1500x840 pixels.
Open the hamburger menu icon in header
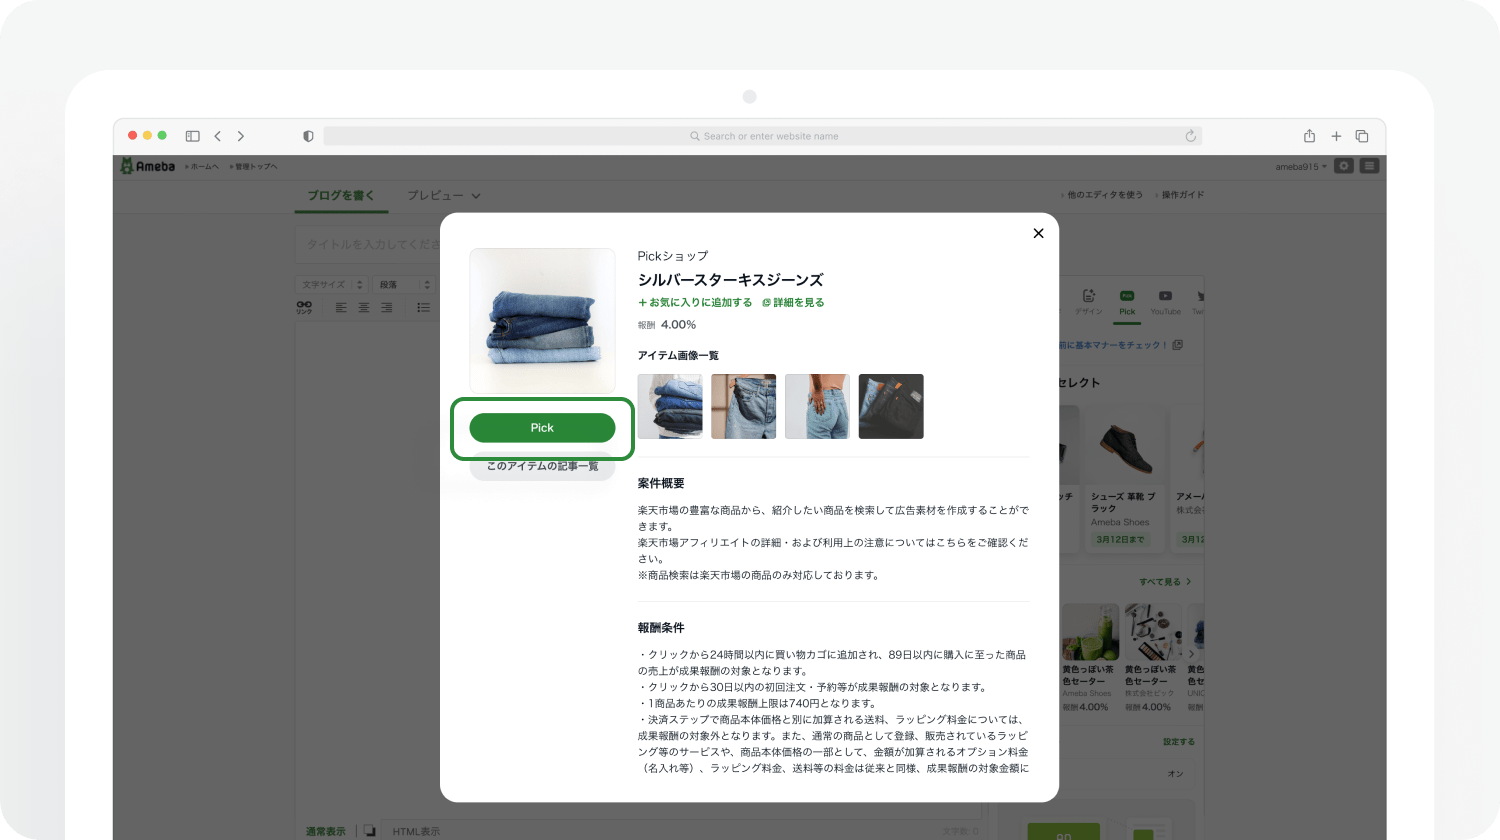click(1370, 166)
